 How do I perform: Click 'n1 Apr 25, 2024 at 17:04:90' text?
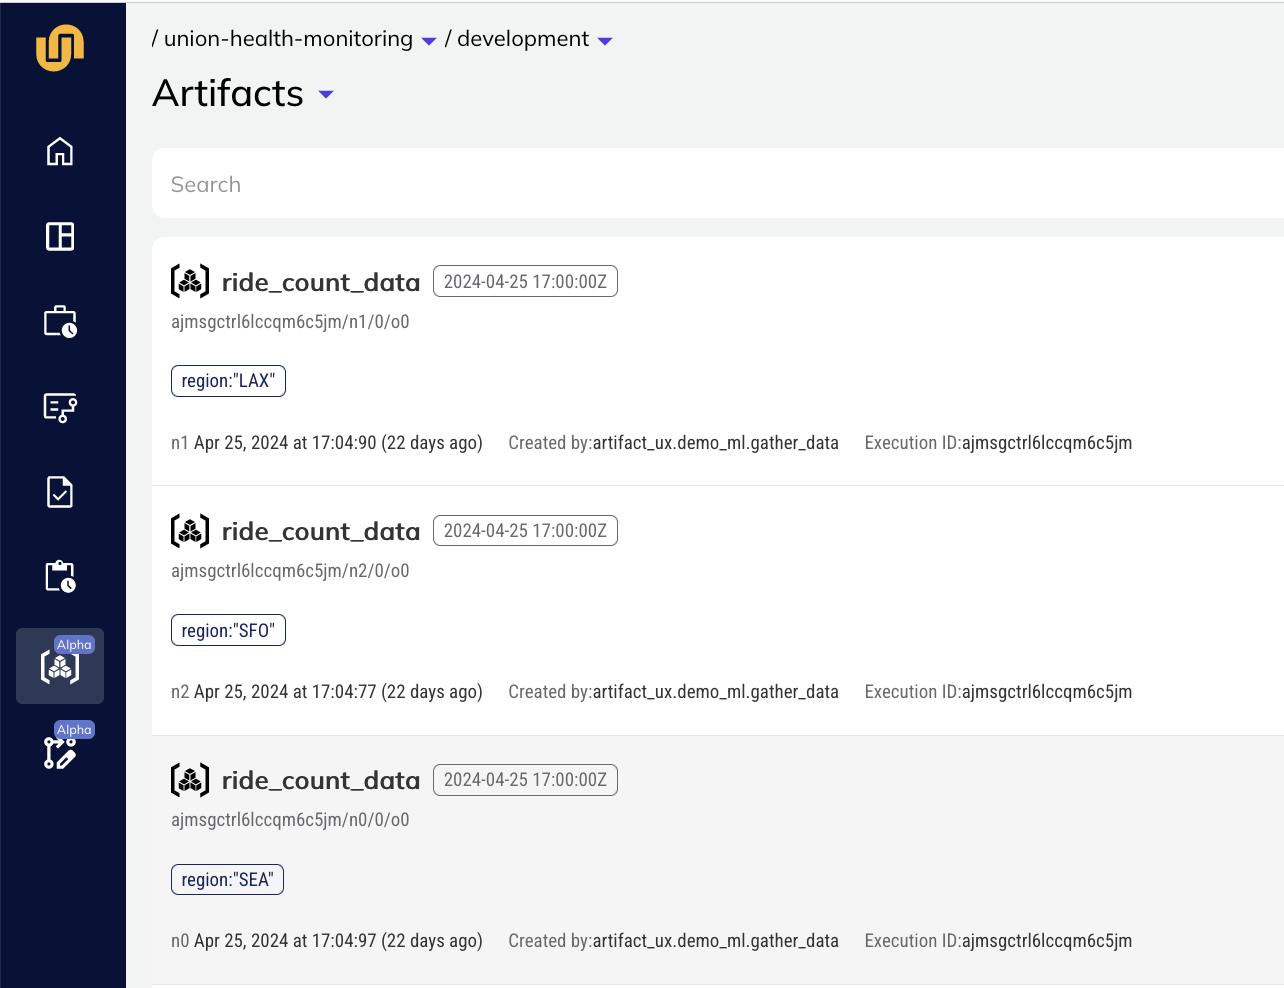tap(327, 442)
